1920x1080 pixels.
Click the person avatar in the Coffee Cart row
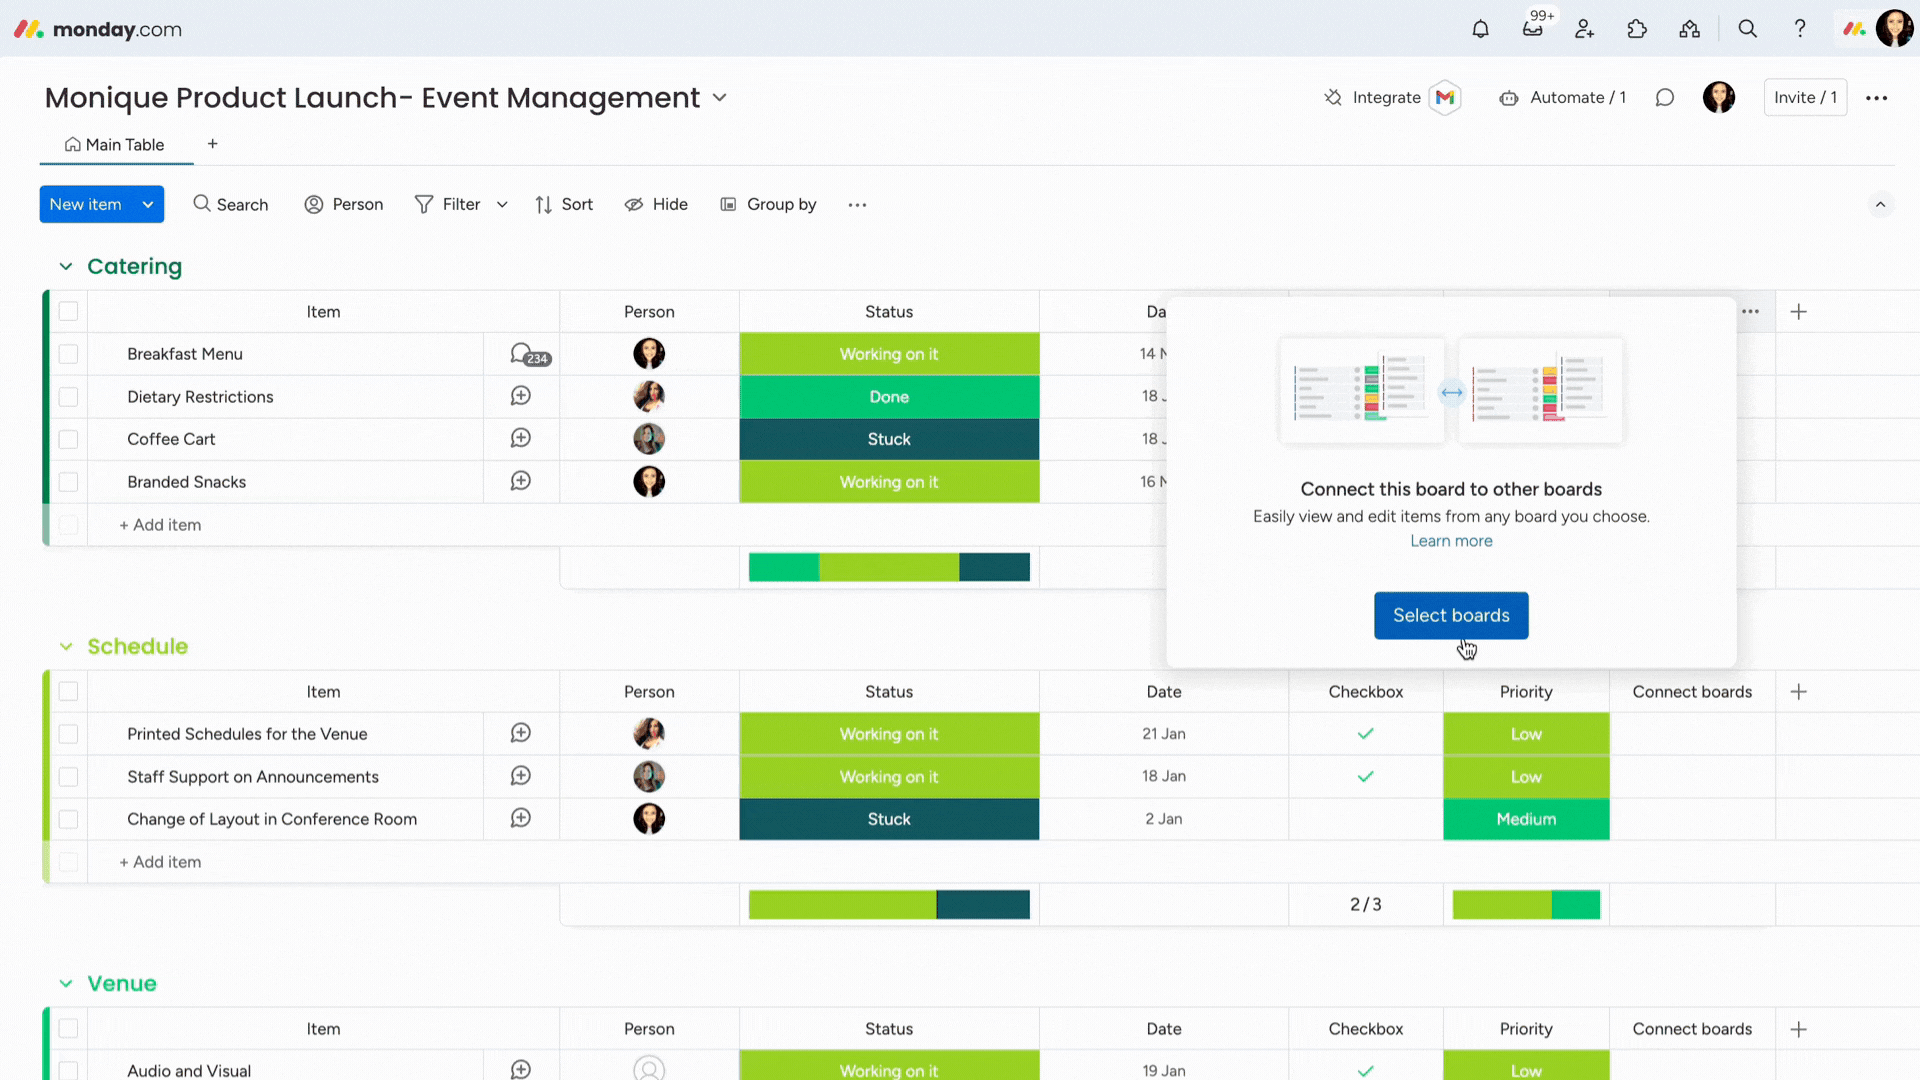click(649, 439)
